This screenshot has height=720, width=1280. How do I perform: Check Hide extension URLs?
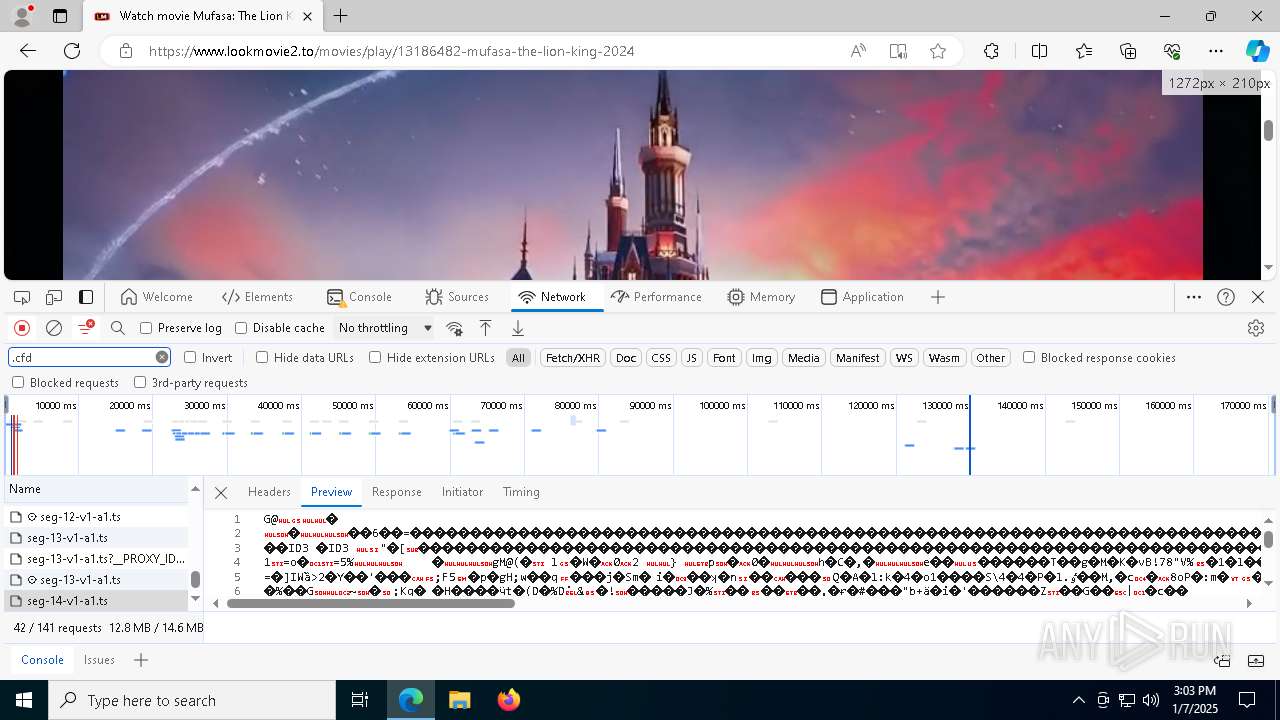(375, 357)
